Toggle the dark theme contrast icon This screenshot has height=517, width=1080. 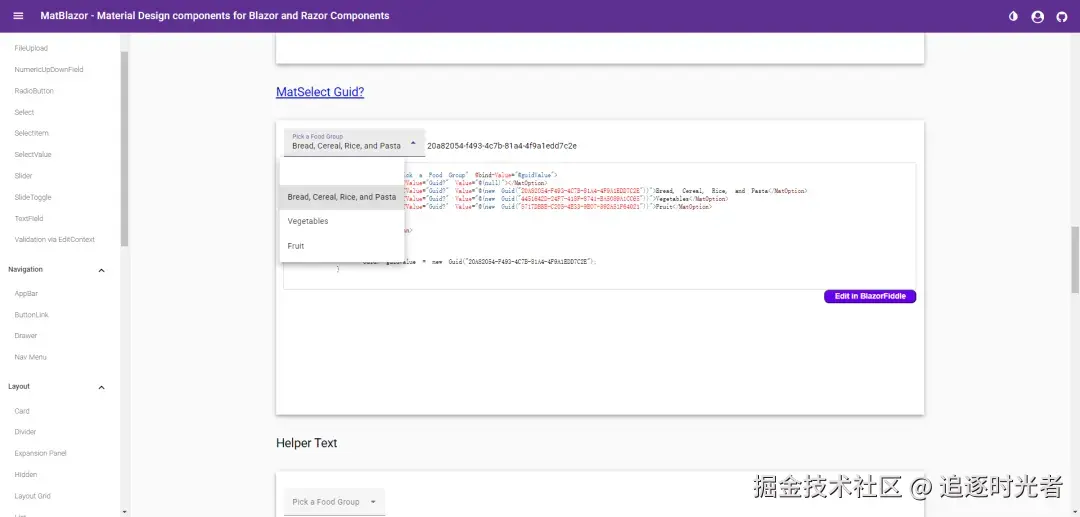tap(1013, 17)
